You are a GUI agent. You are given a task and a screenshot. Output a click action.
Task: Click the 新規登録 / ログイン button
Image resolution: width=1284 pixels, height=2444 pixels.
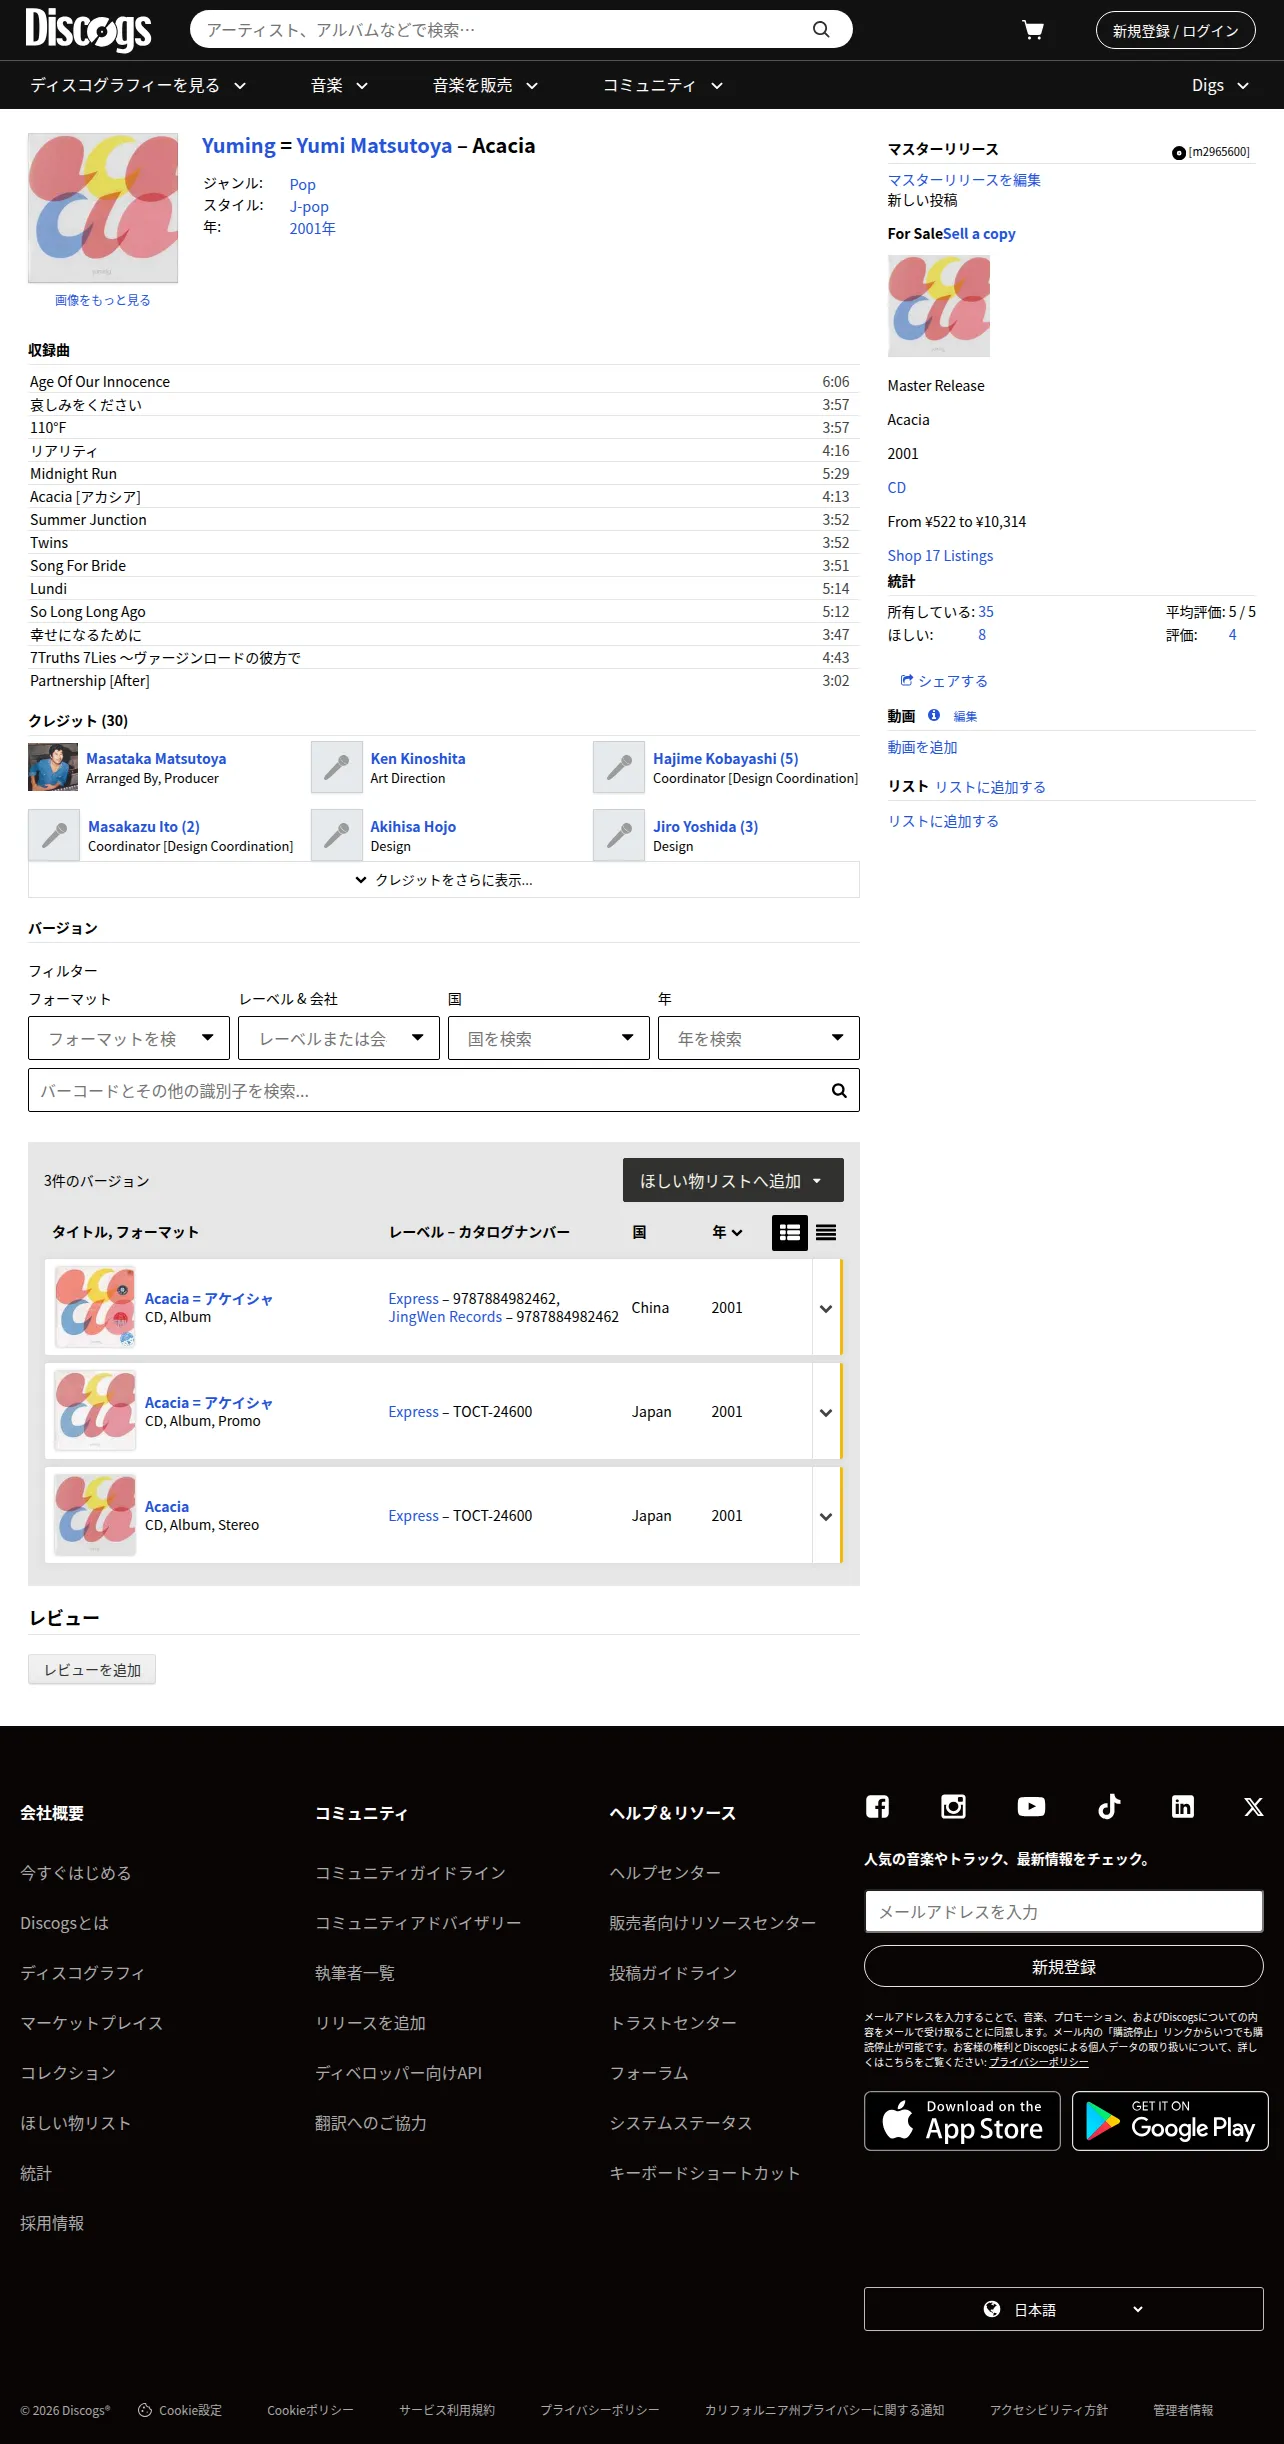tap(1176, 30)
